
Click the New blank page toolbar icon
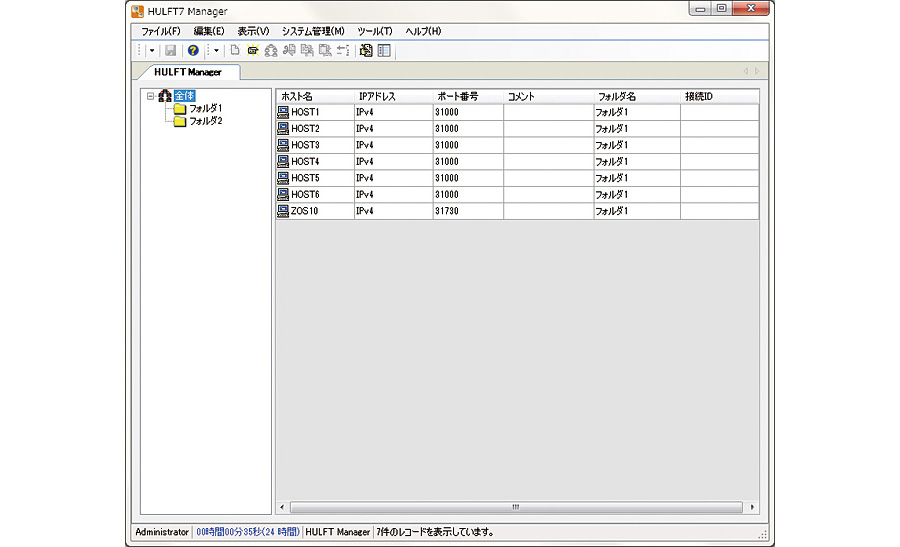tap(235, 50)
